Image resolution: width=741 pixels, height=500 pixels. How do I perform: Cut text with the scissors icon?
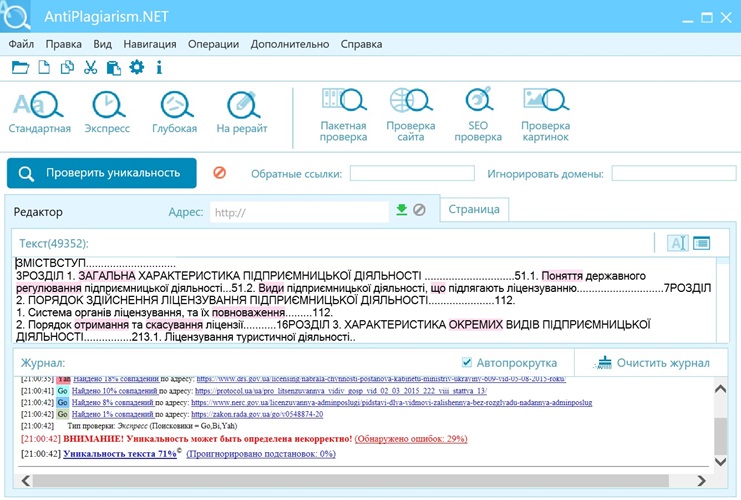[90, 68]
